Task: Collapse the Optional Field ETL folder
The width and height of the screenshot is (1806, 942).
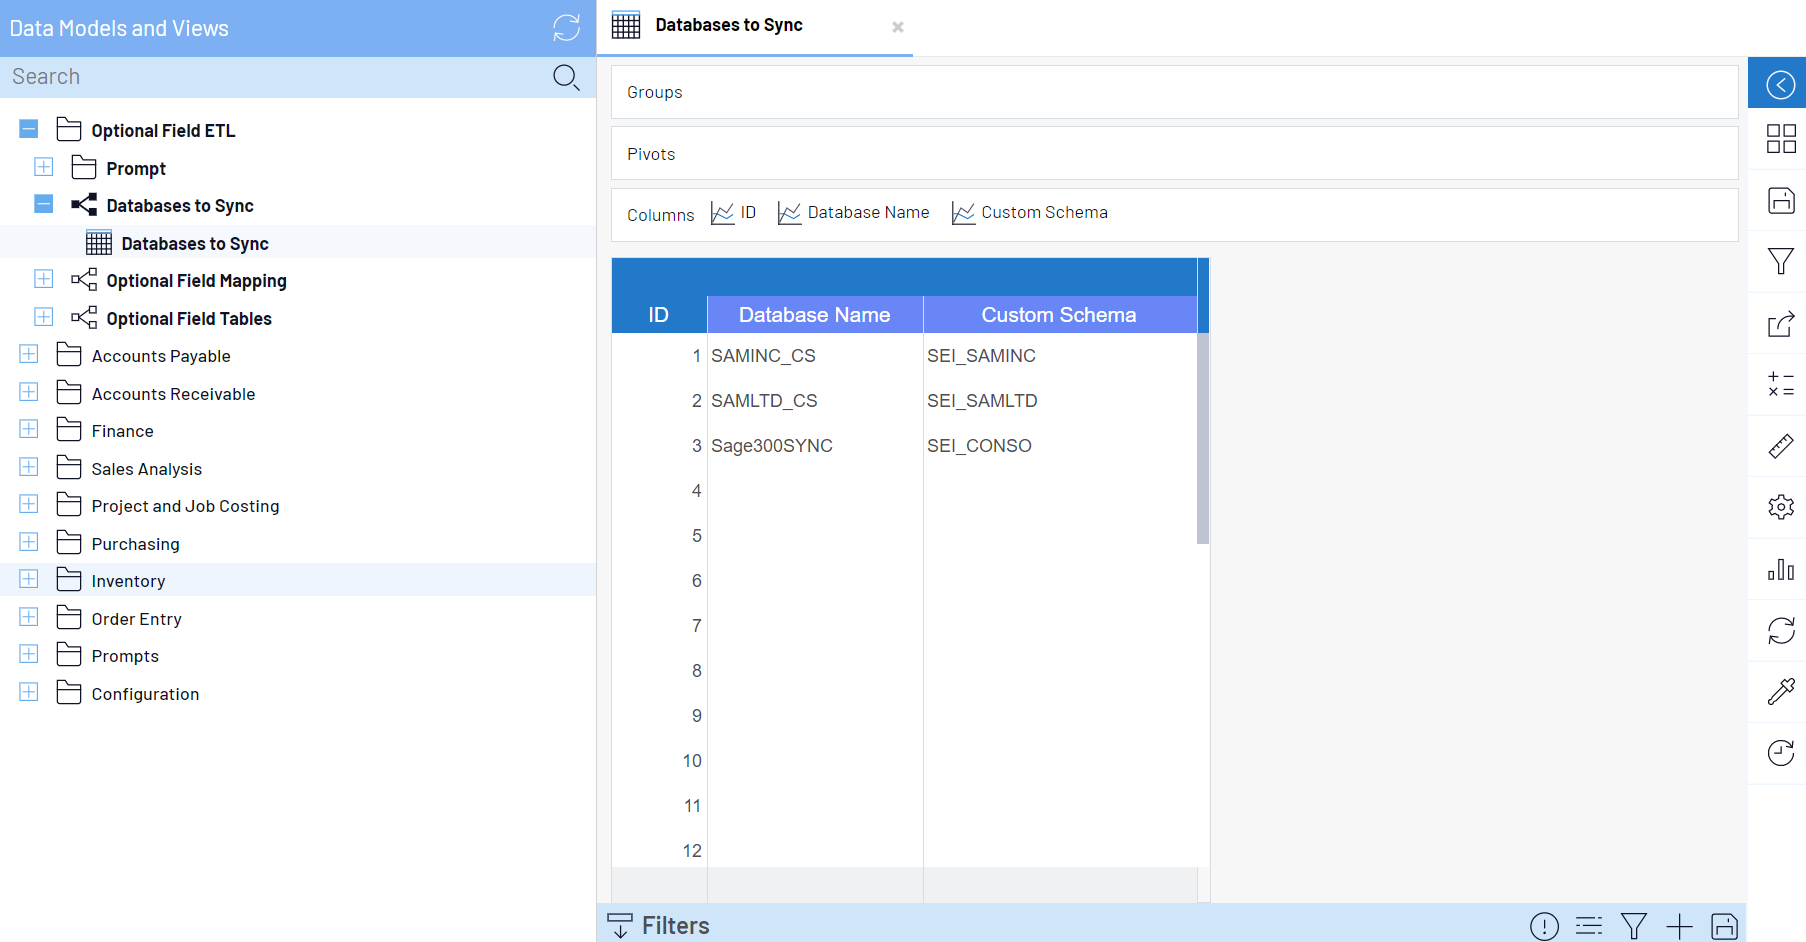Action: coord(29,129)
